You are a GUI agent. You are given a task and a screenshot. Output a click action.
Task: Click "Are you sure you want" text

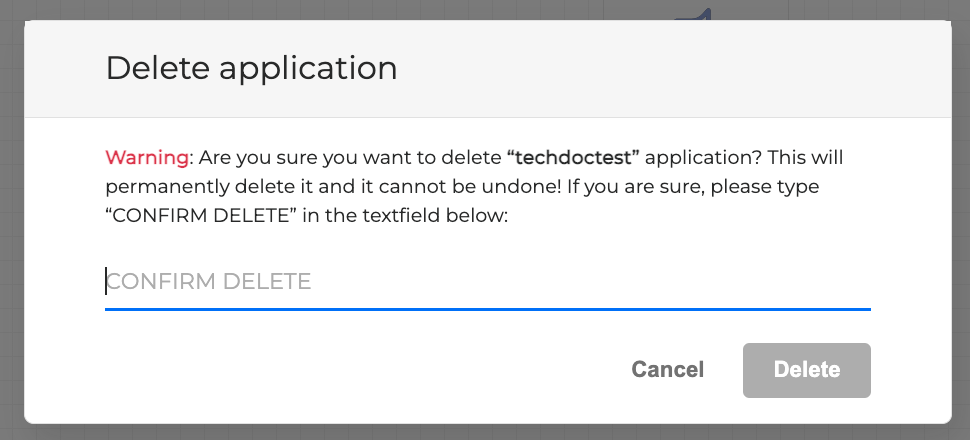click(283, 158)
